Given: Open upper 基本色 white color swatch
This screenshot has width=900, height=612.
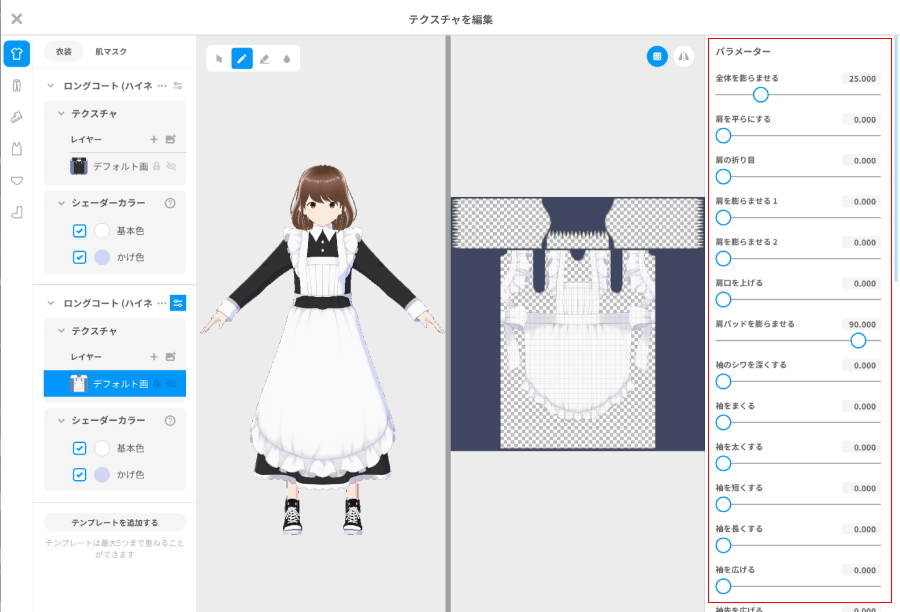Looking at the screenshot, I should [102, 231].
